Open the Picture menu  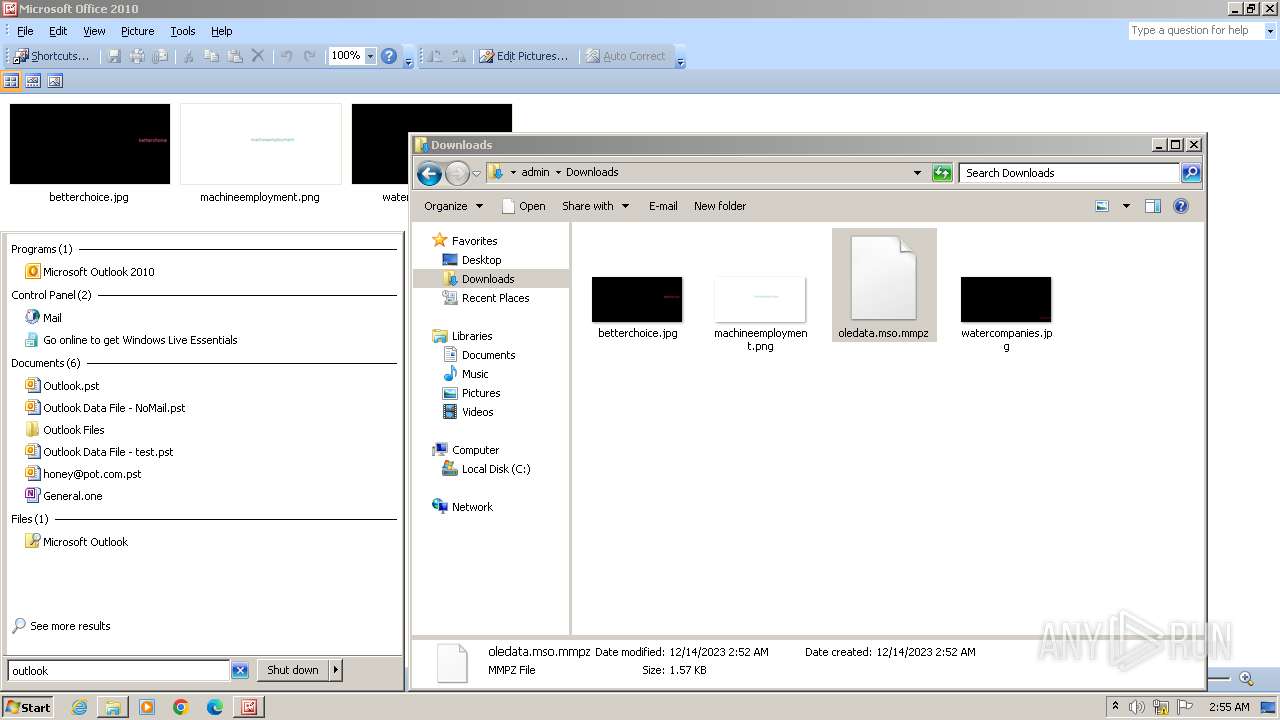137,31
